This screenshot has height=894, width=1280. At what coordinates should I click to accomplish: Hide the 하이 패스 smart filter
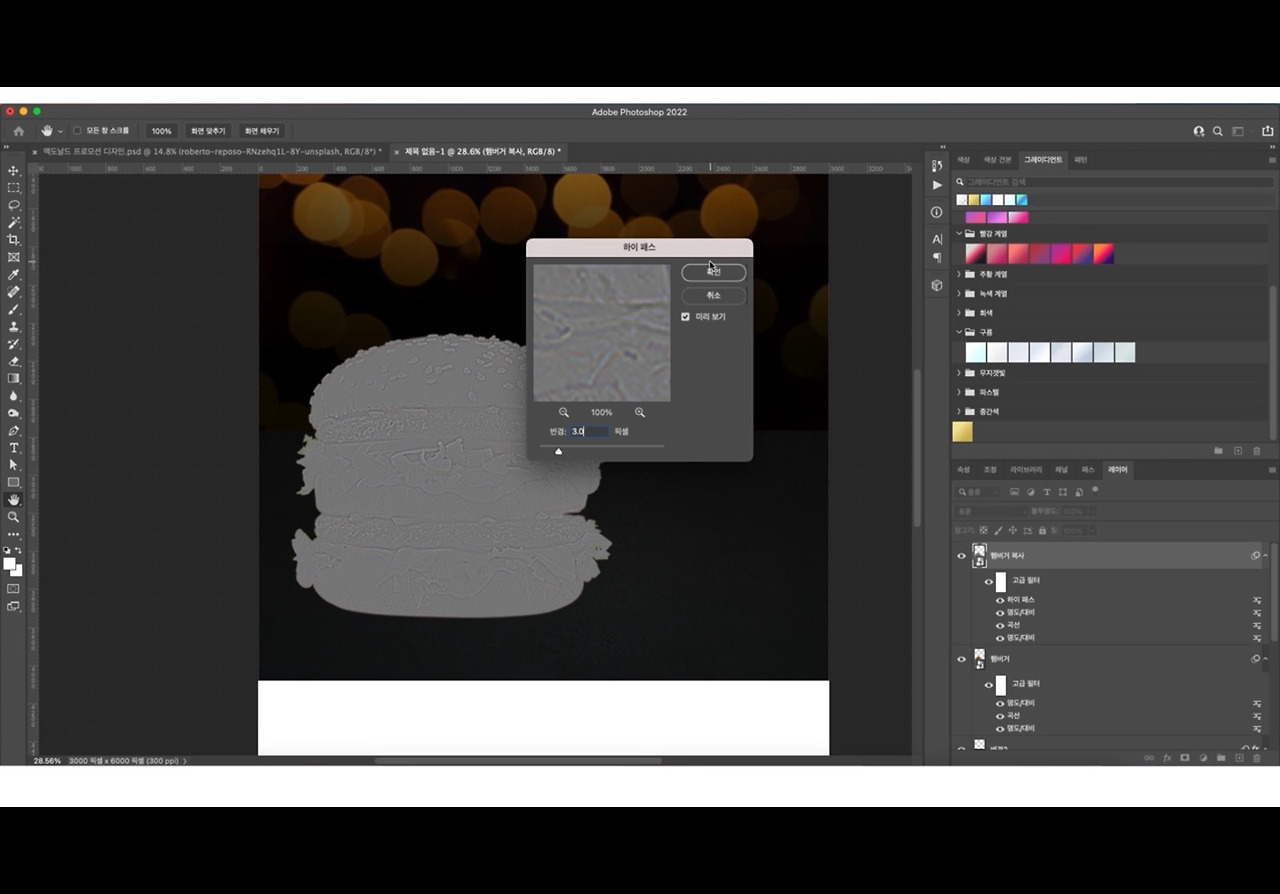coord(1000,600)
